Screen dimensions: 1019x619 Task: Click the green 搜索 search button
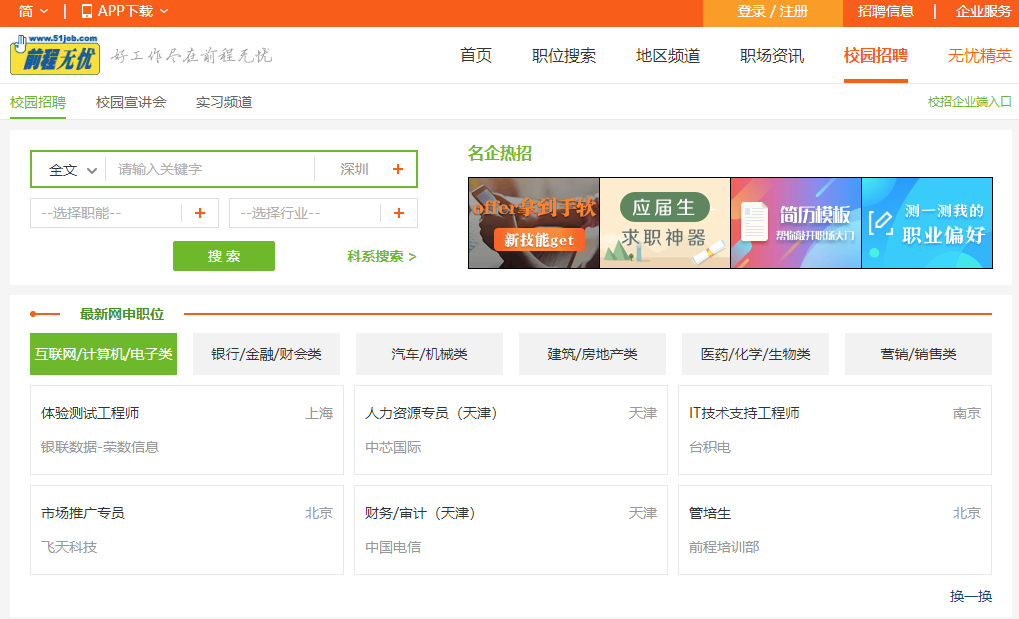pyautogui.click(x=223, y=256)
